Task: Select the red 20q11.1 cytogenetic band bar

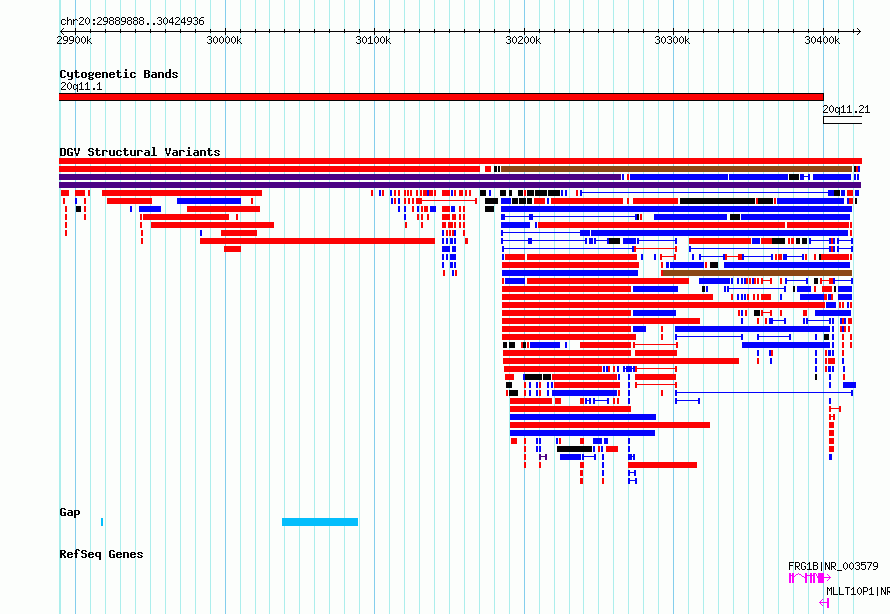Action: (x=441, y=97)
